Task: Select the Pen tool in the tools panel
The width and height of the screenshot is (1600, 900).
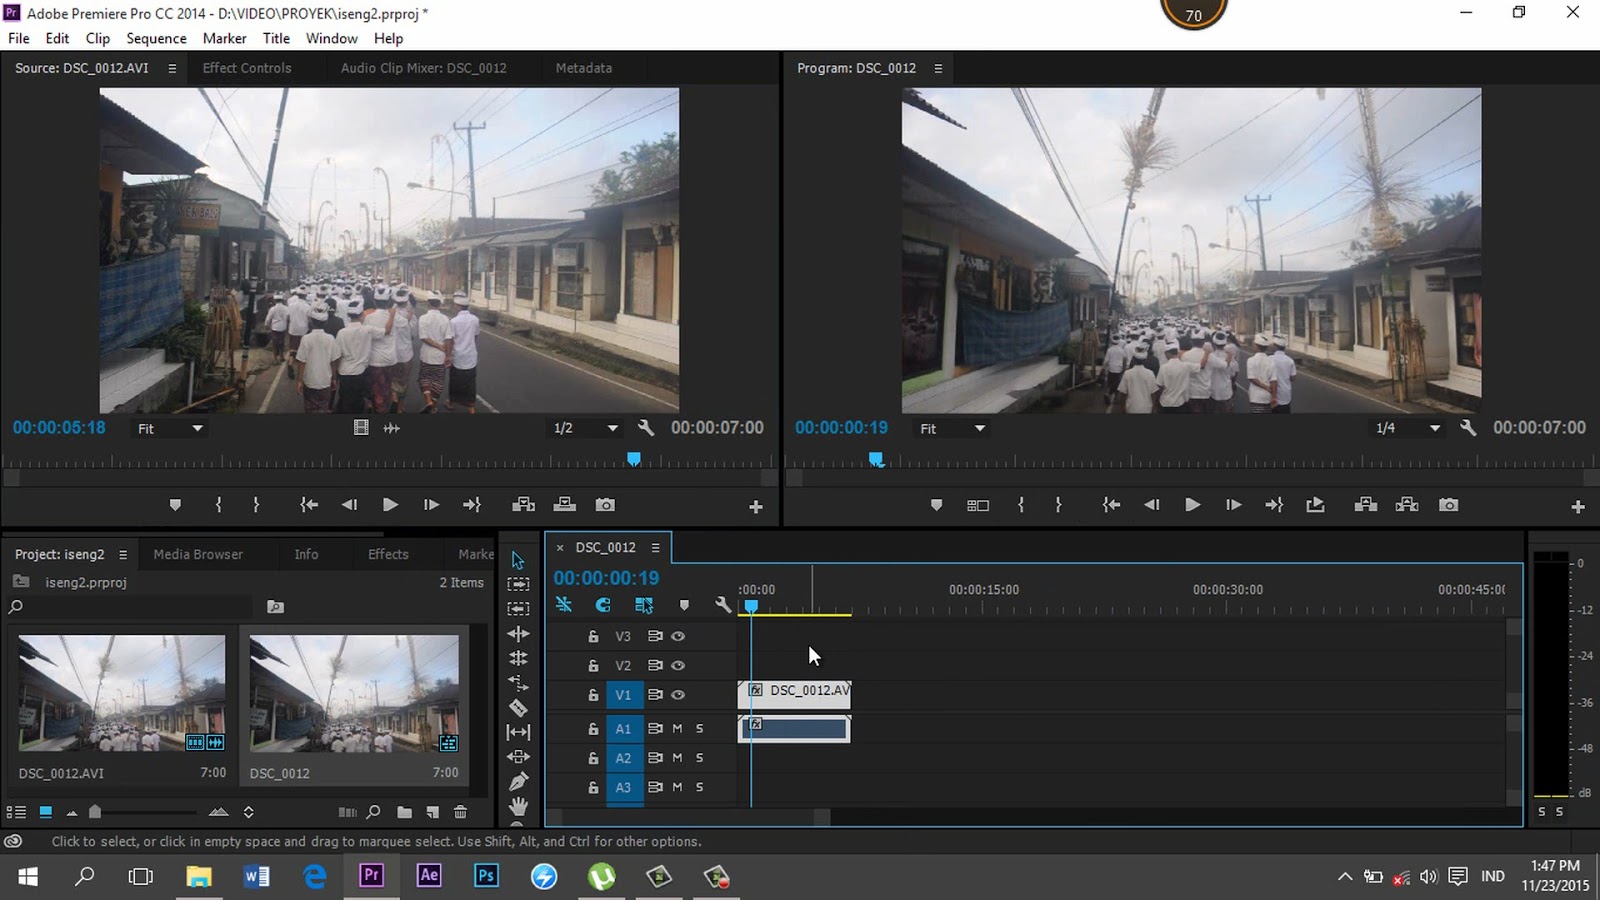Action: pos(518,782)
